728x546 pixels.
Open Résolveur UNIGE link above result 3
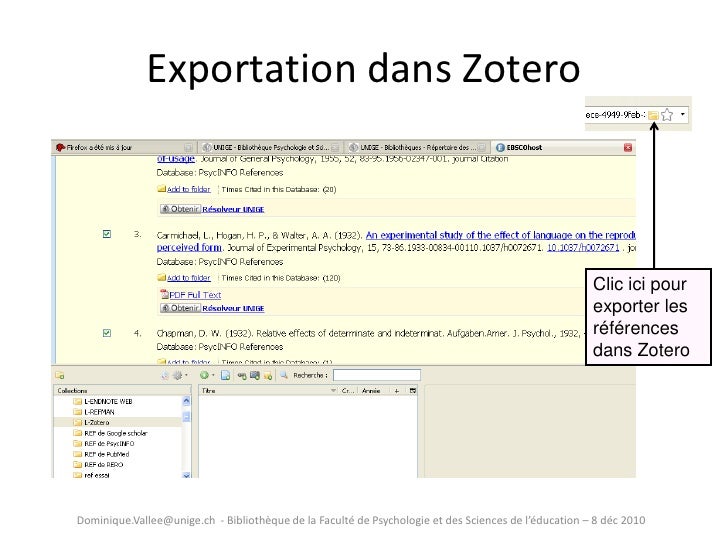coord(233,209)
